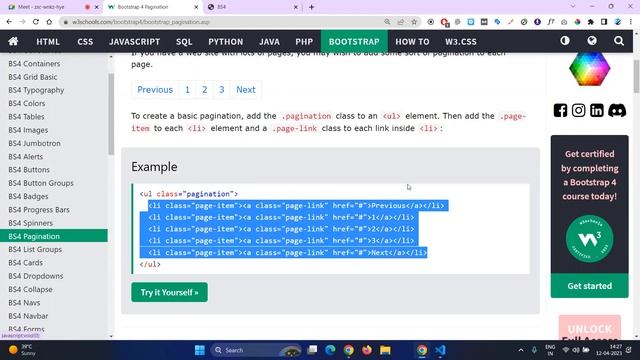Click the Next pagination link
Viewport: 640px width, 360px height.
pos(246,90)
